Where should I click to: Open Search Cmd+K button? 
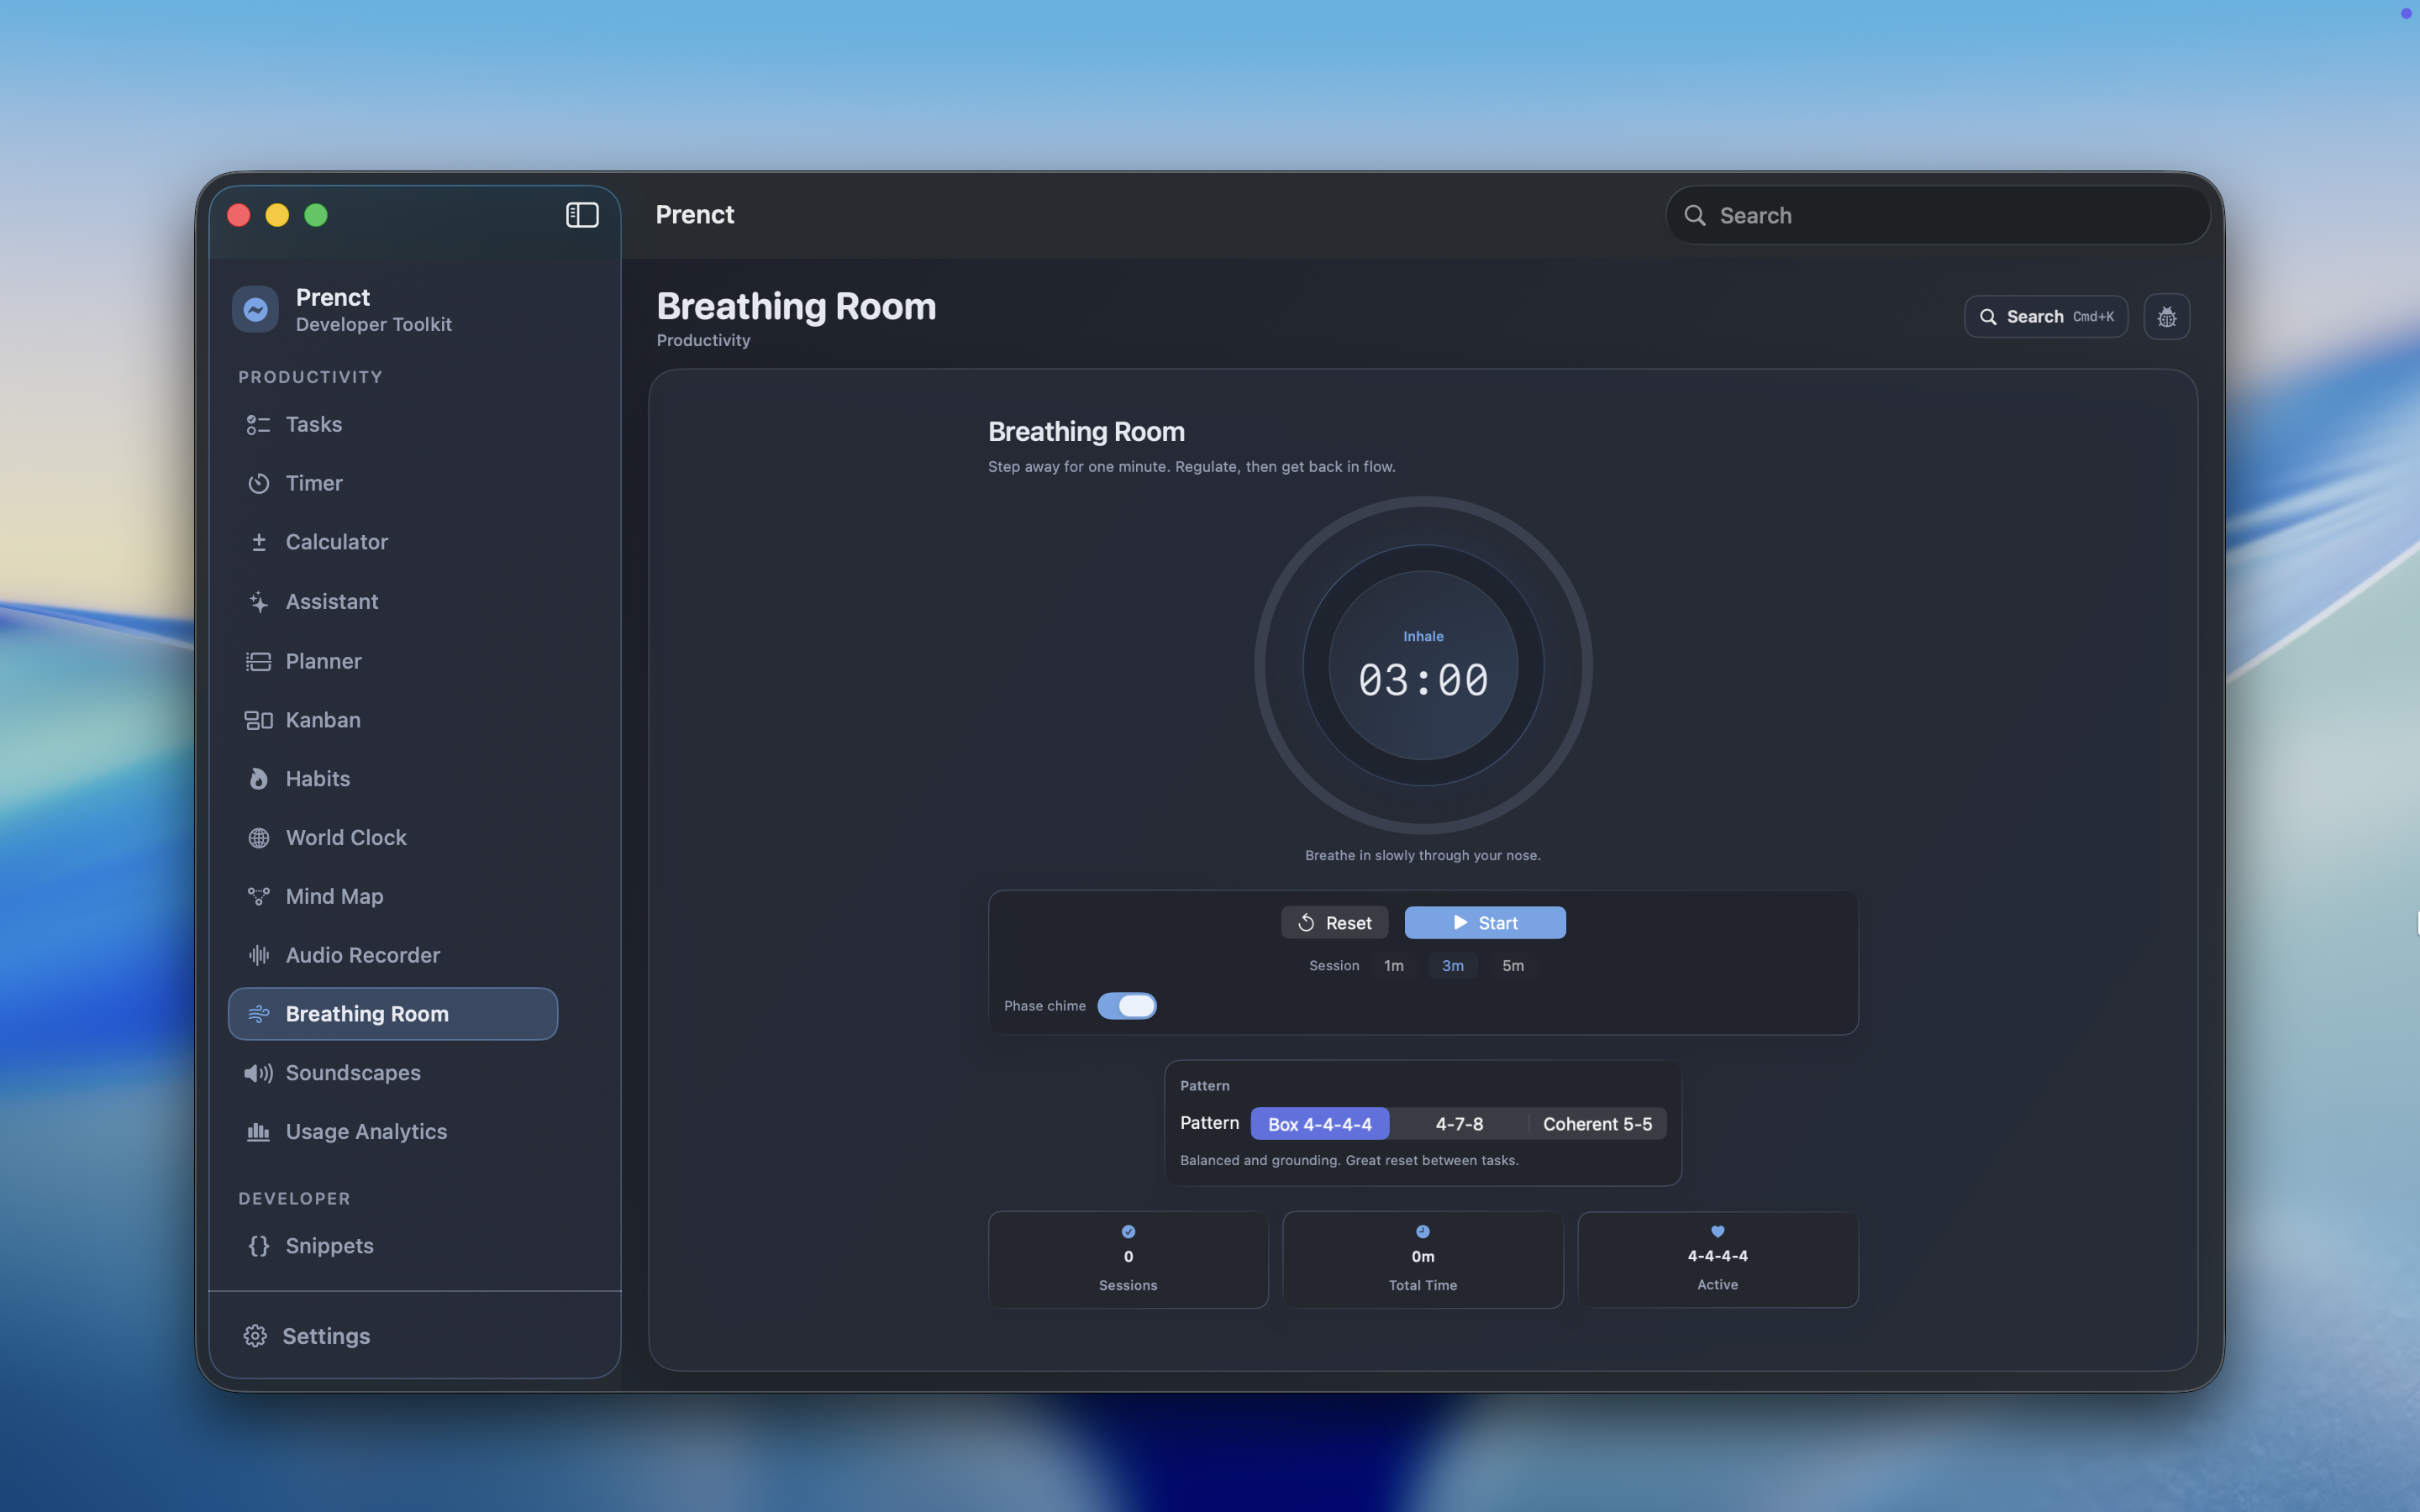coord(2045,317)
